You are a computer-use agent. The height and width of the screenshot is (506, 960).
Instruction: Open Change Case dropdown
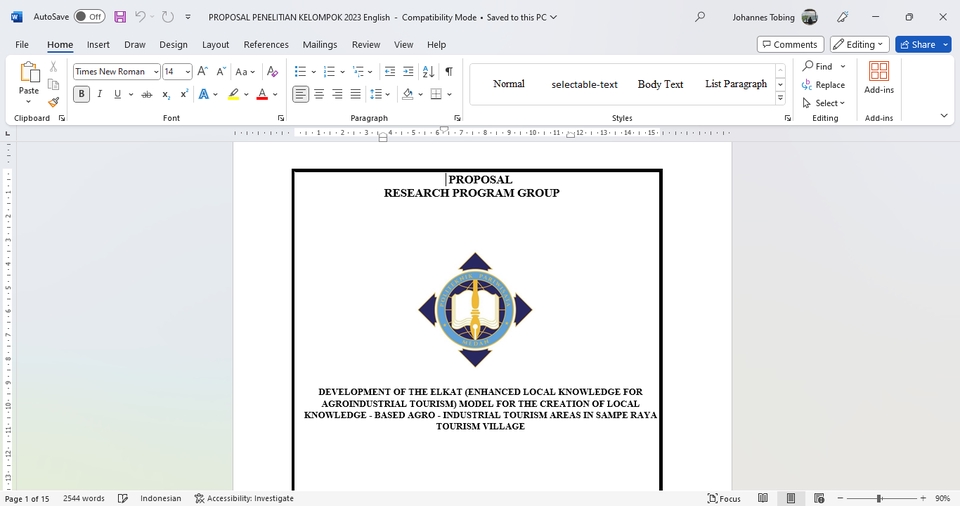tap(245, 72)
